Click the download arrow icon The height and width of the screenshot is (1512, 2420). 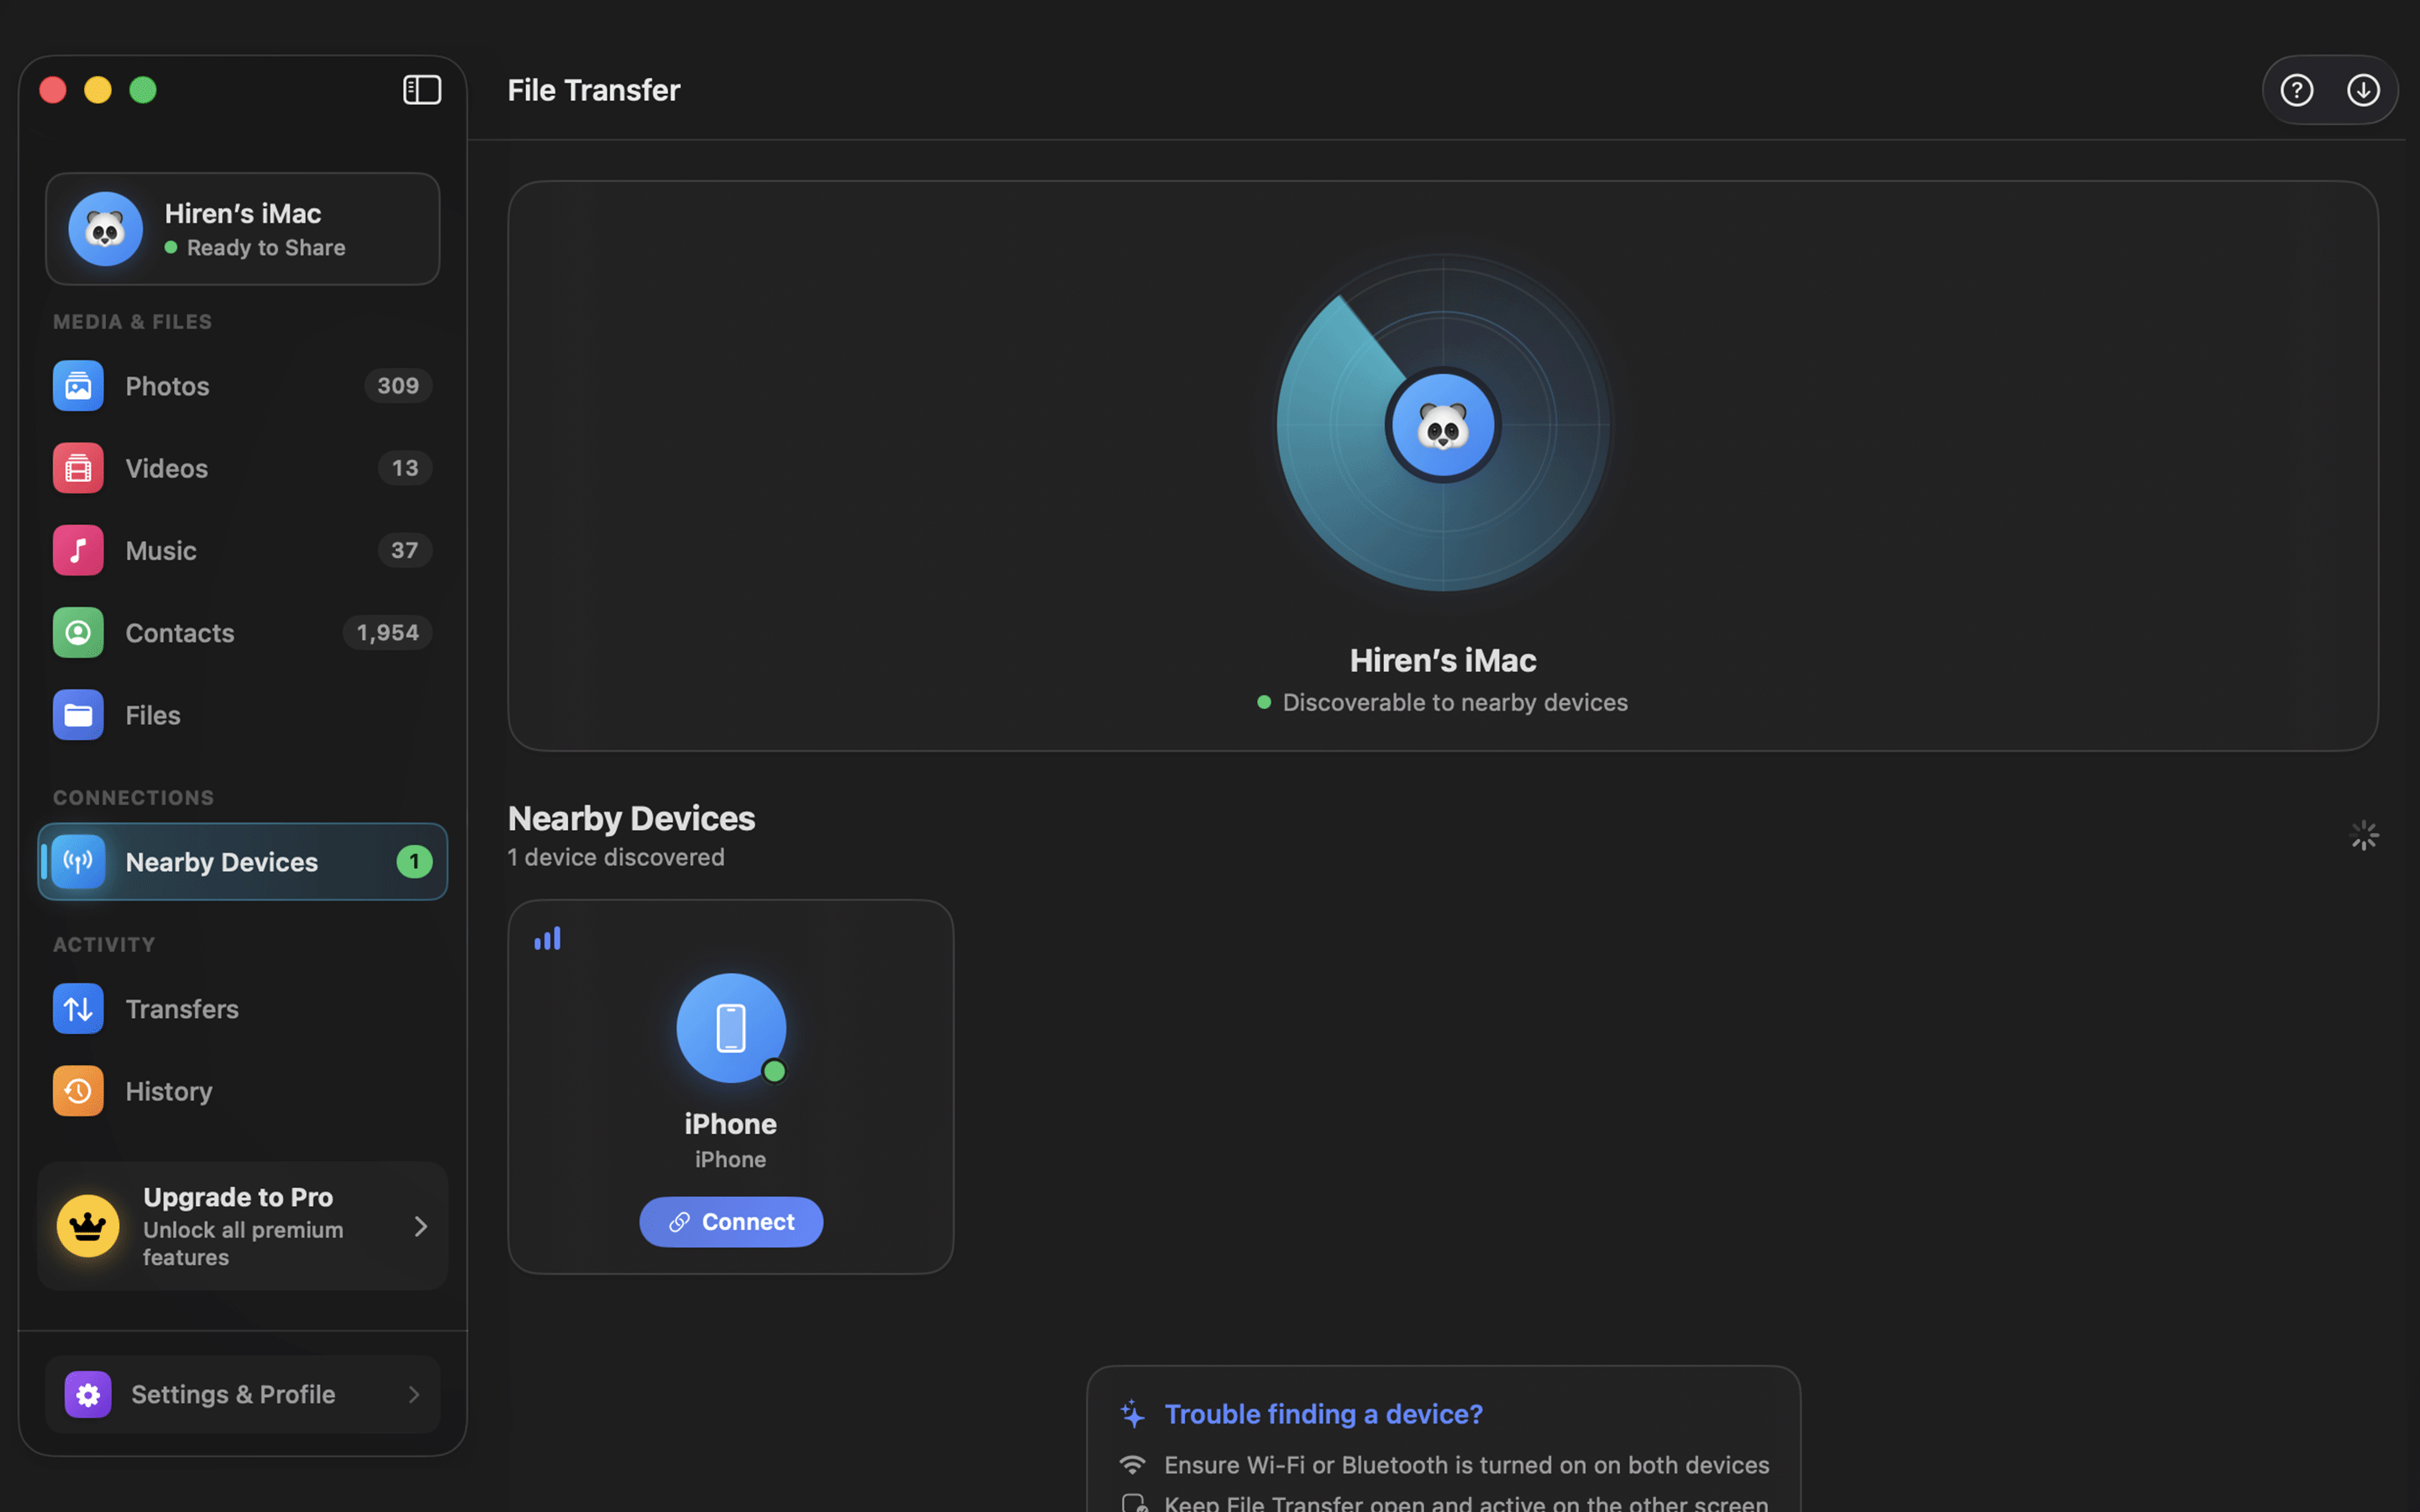2363,90
